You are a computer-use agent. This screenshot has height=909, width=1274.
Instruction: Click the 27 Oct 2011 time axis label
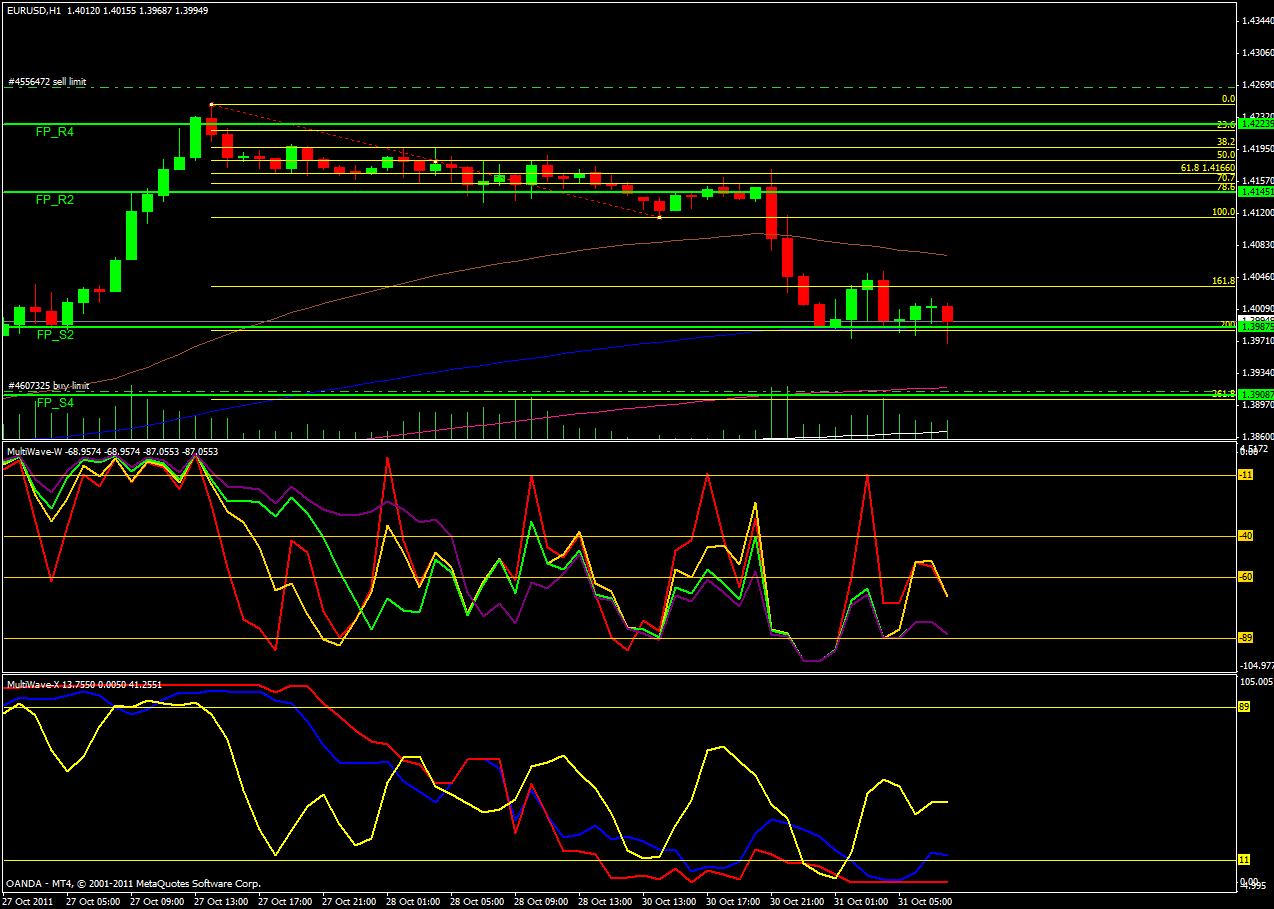coord(29,901)
